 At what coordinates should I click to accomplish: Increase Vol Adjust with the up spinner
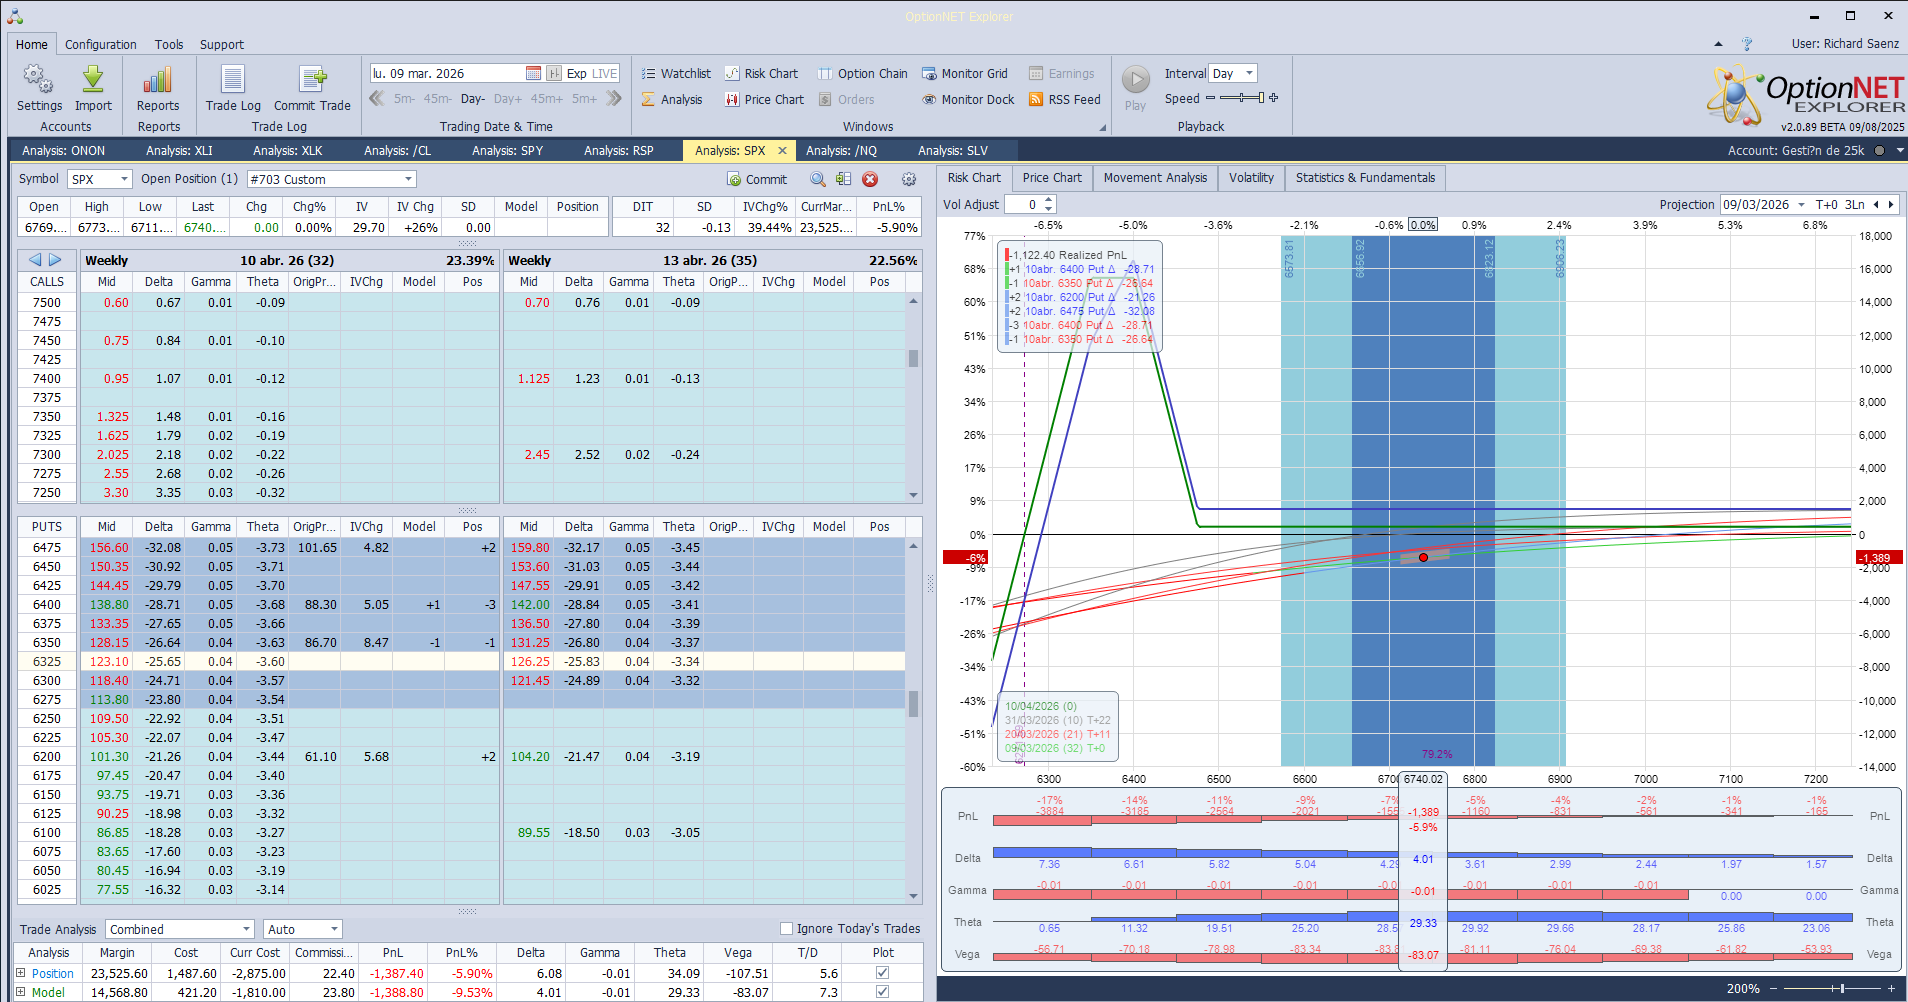(x=1049, y=200)
